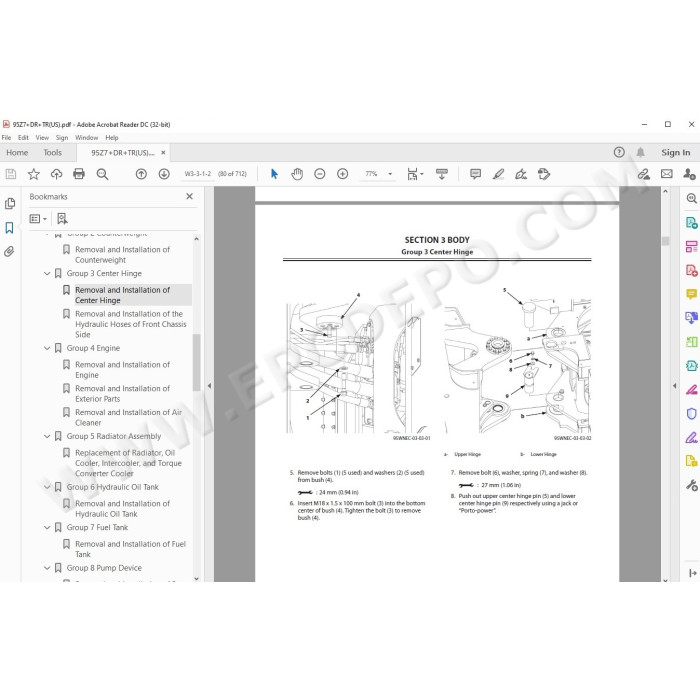Open the Edit menu
The width and height of the screenshot is (700, 700).
(23, 138)
